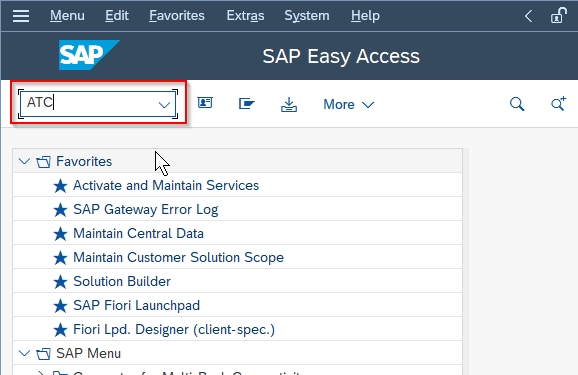Select the Solution Builder favorite entry
This screenshot has height=375, width=578.
point(237,281)
